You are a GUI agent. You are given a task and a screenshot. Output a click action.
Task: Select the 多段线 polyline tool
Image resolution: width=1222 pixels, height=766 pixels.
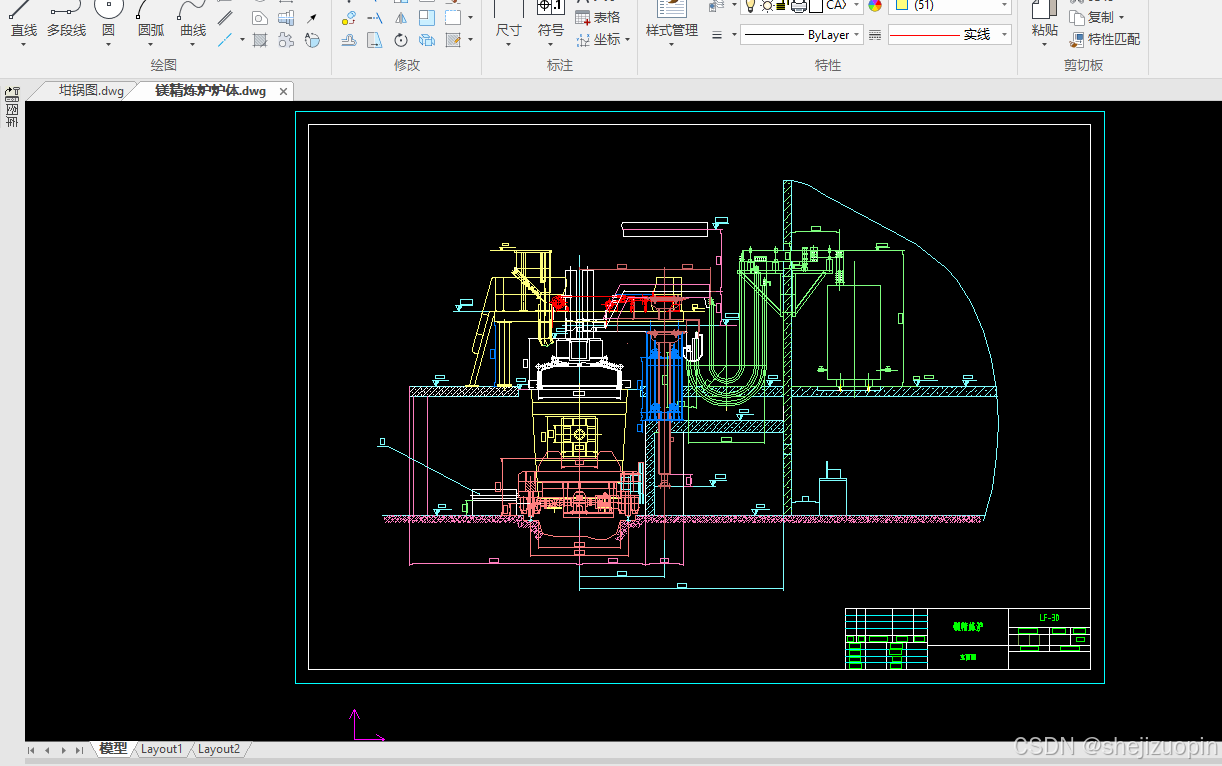66,21
